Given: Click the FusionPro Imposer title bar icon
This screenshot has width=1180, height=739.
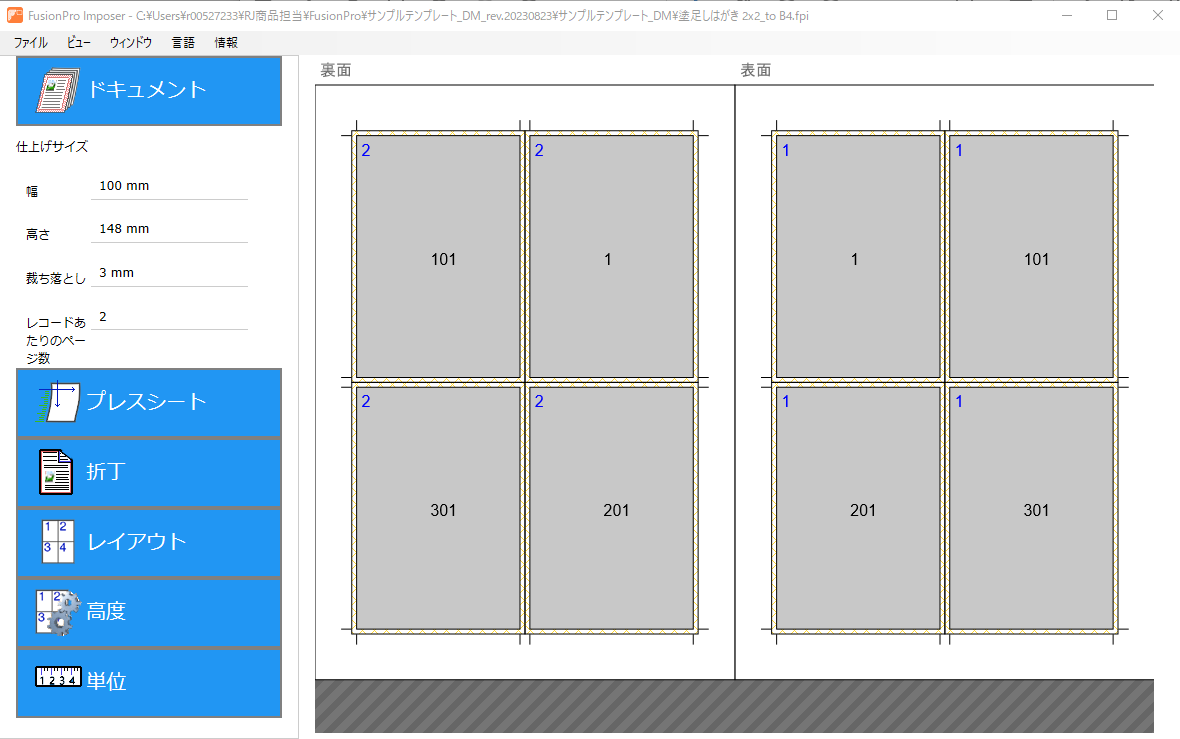Looking at the screenshot, I should point(15,15).
